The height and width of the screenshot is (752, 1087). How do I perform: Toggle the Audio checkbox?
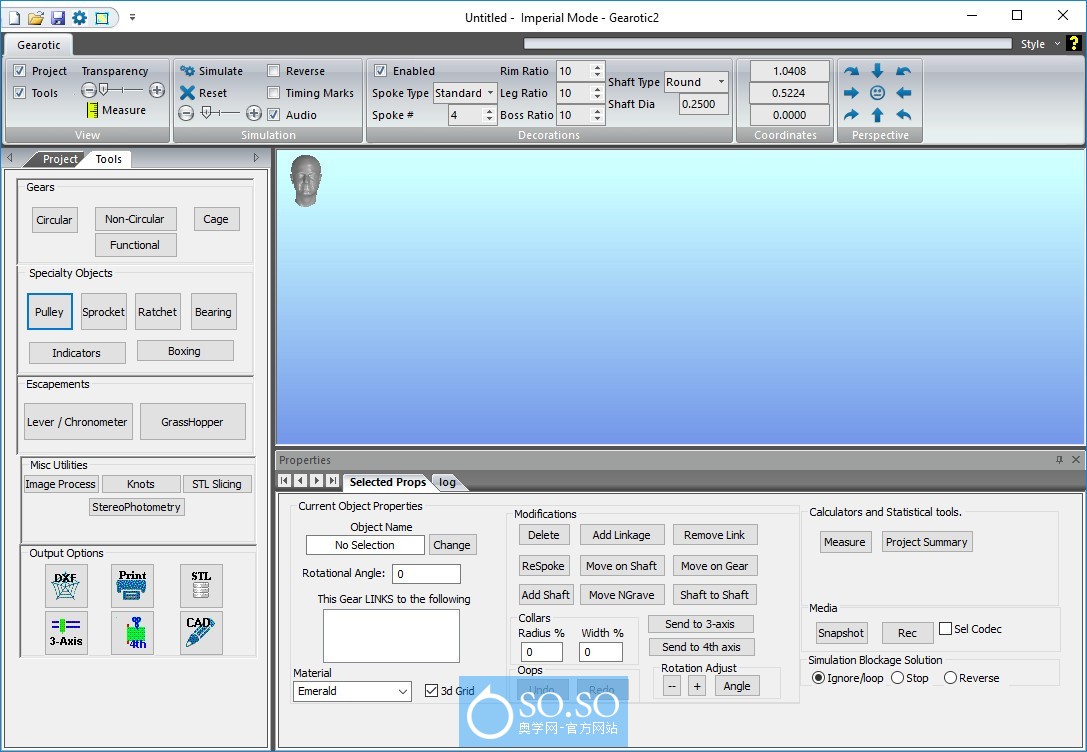pyautogui.click(x=274, y=115)
